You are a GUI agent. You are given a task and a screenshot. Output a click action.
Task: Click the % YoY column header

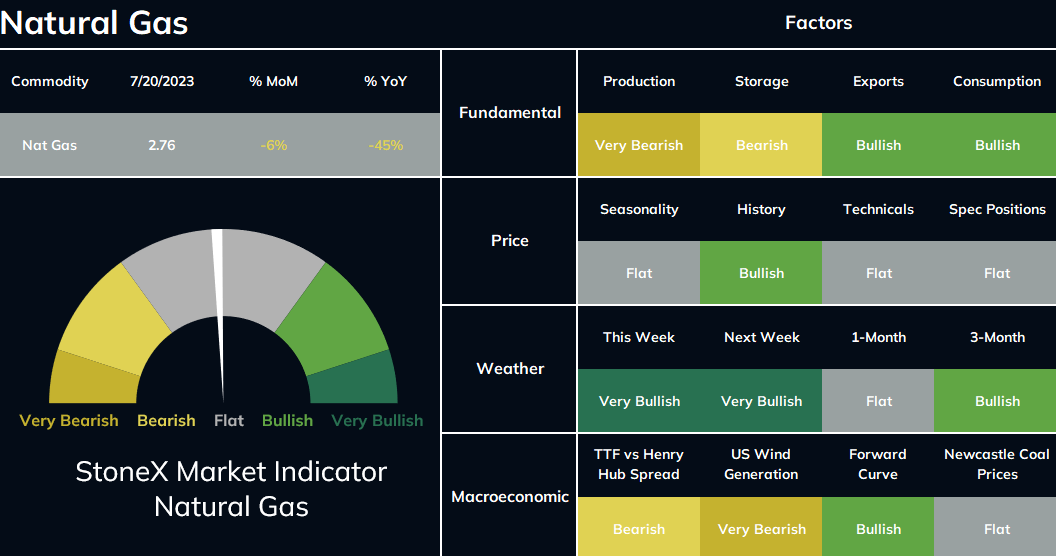click(x=385, y=81)
